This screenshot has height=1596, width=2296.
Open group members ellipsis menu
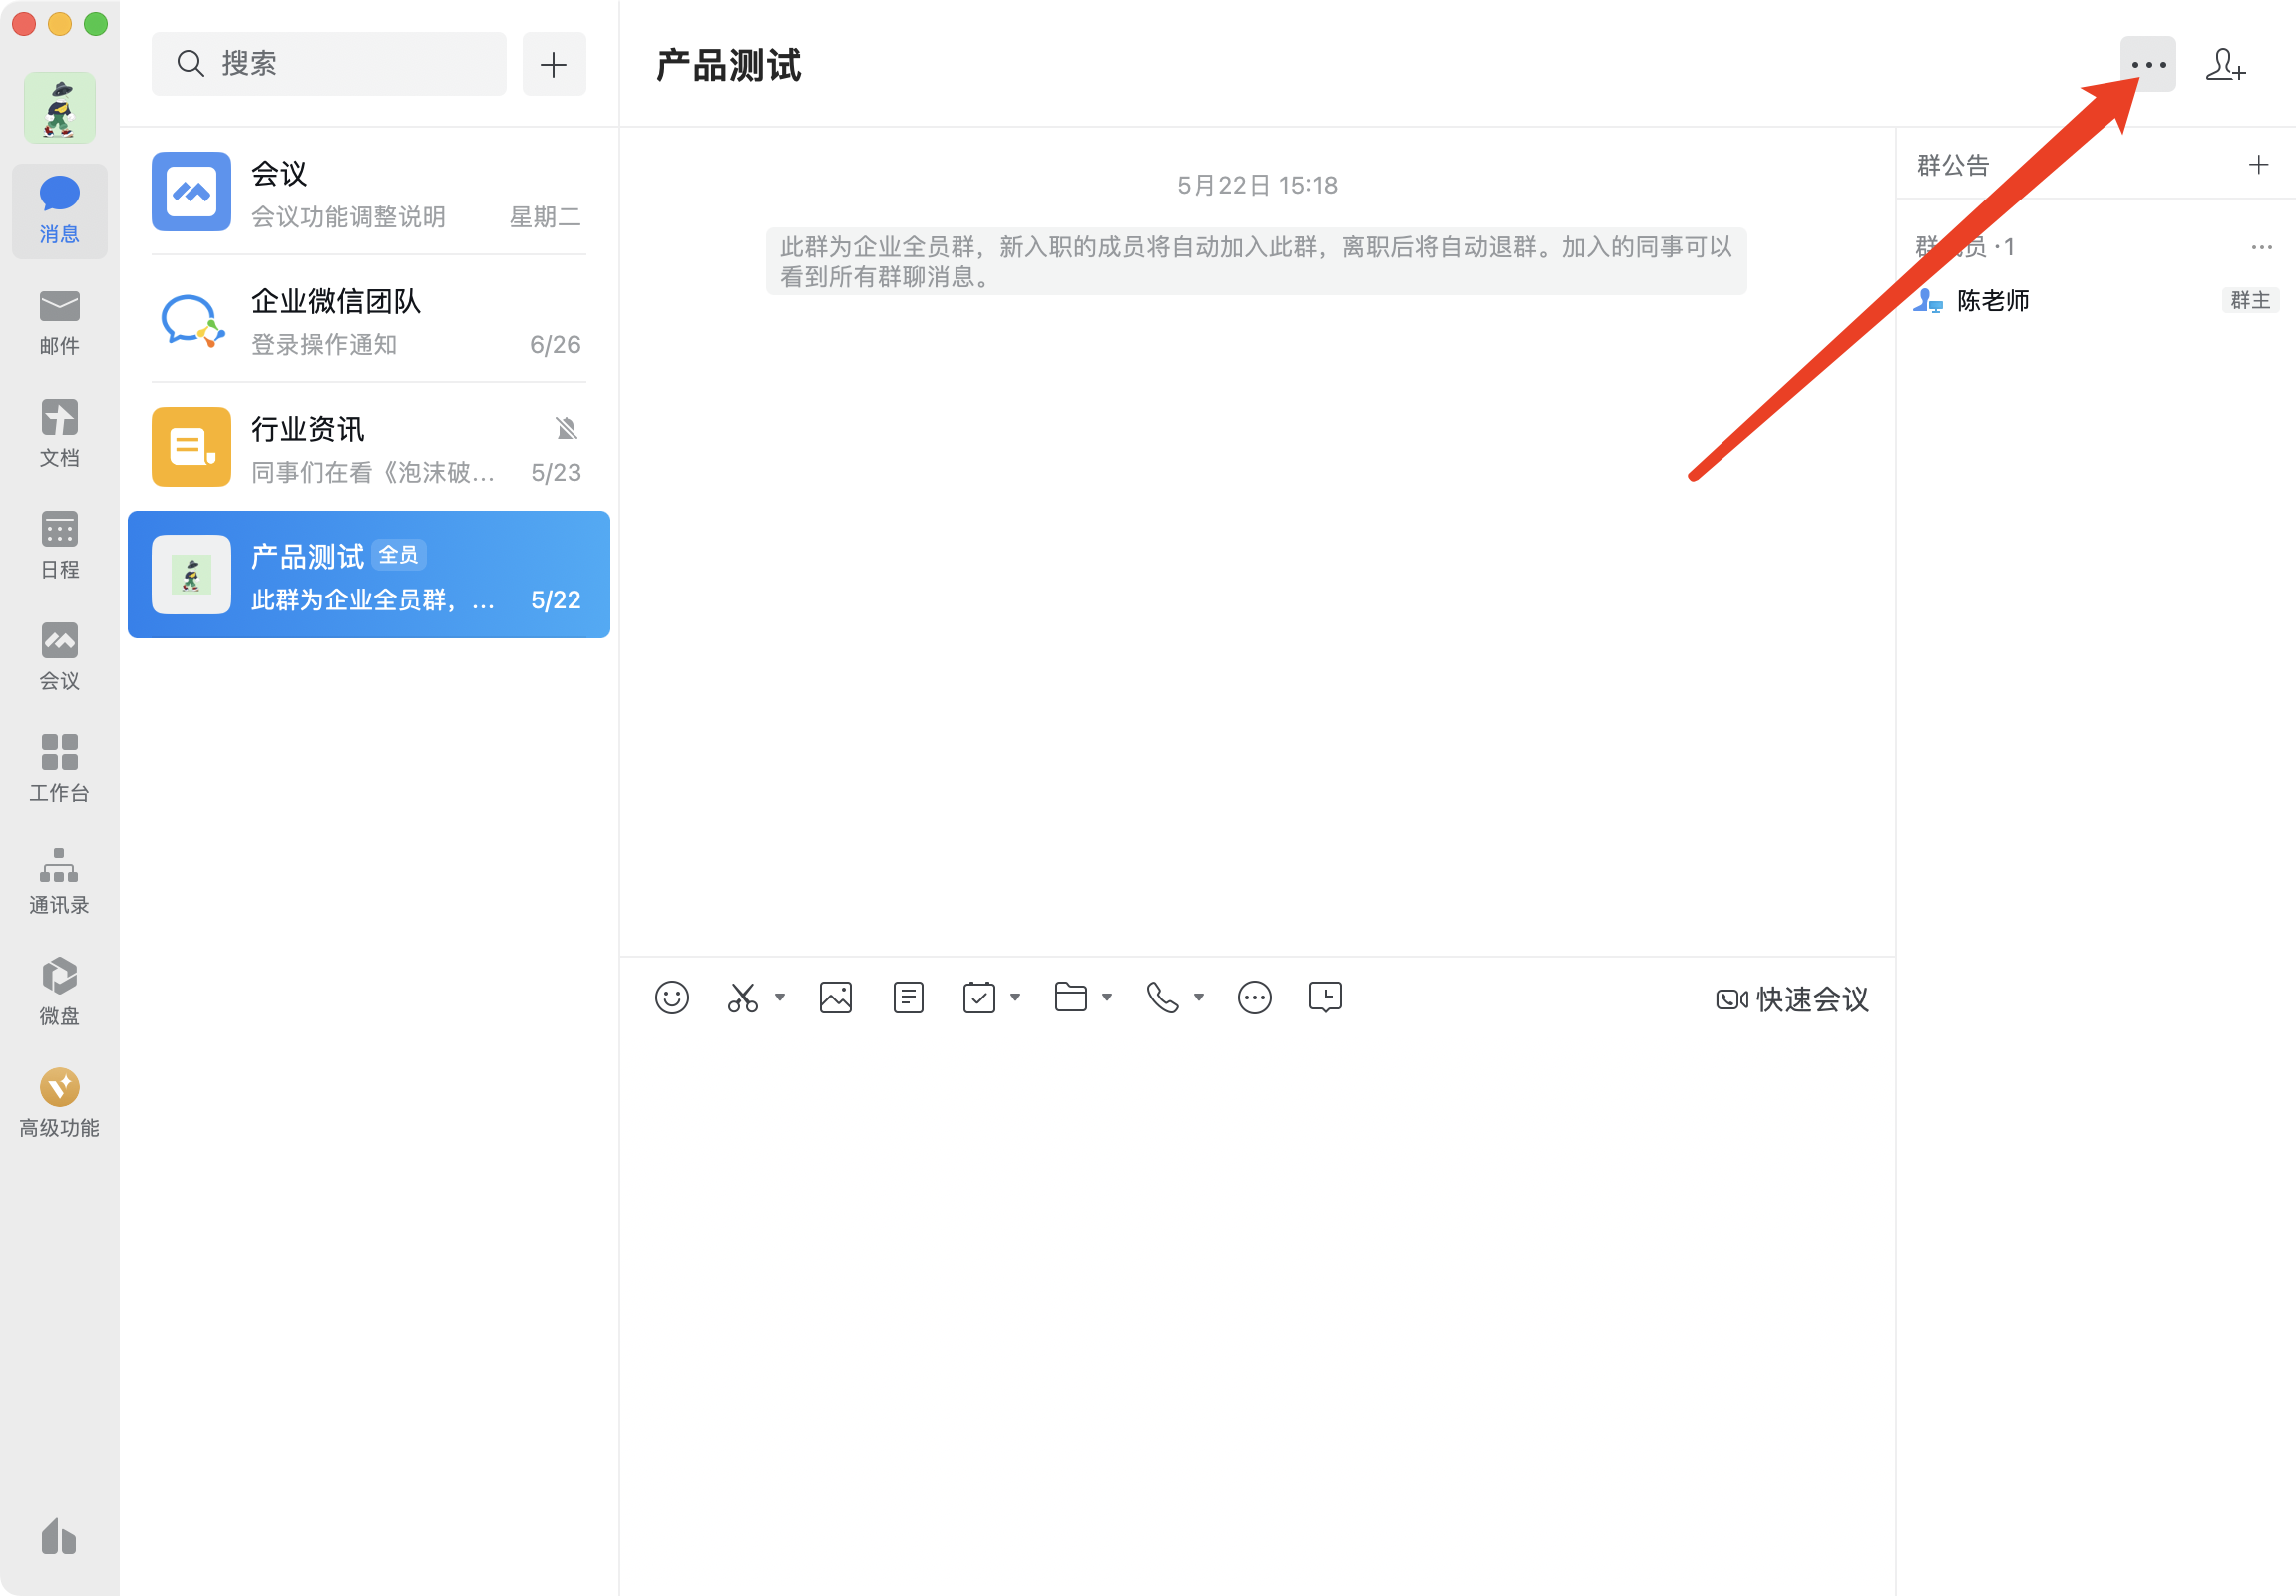point(2261,247)
